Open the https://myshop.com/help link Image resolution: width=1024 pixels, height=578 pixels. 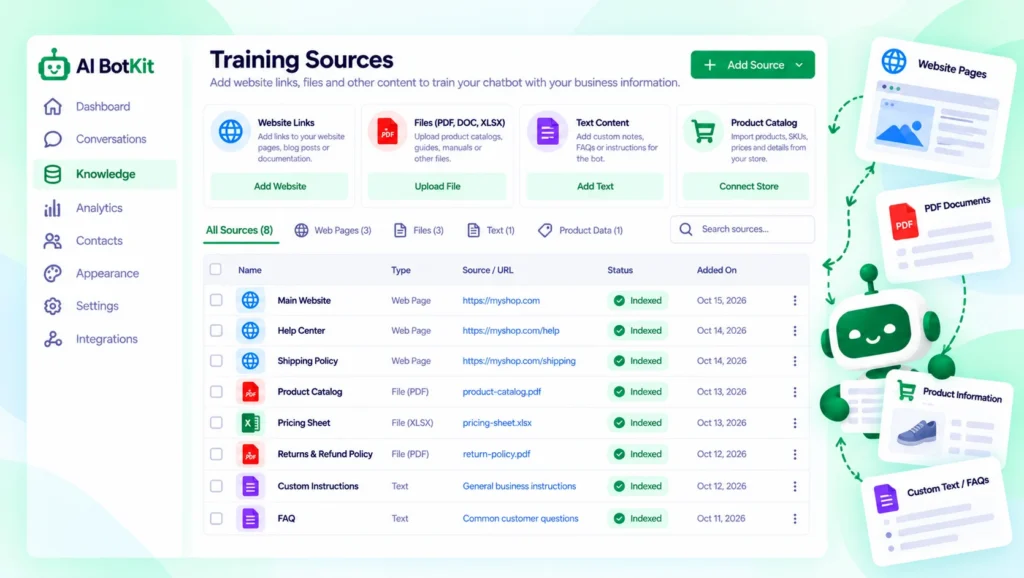pos(511,330)
